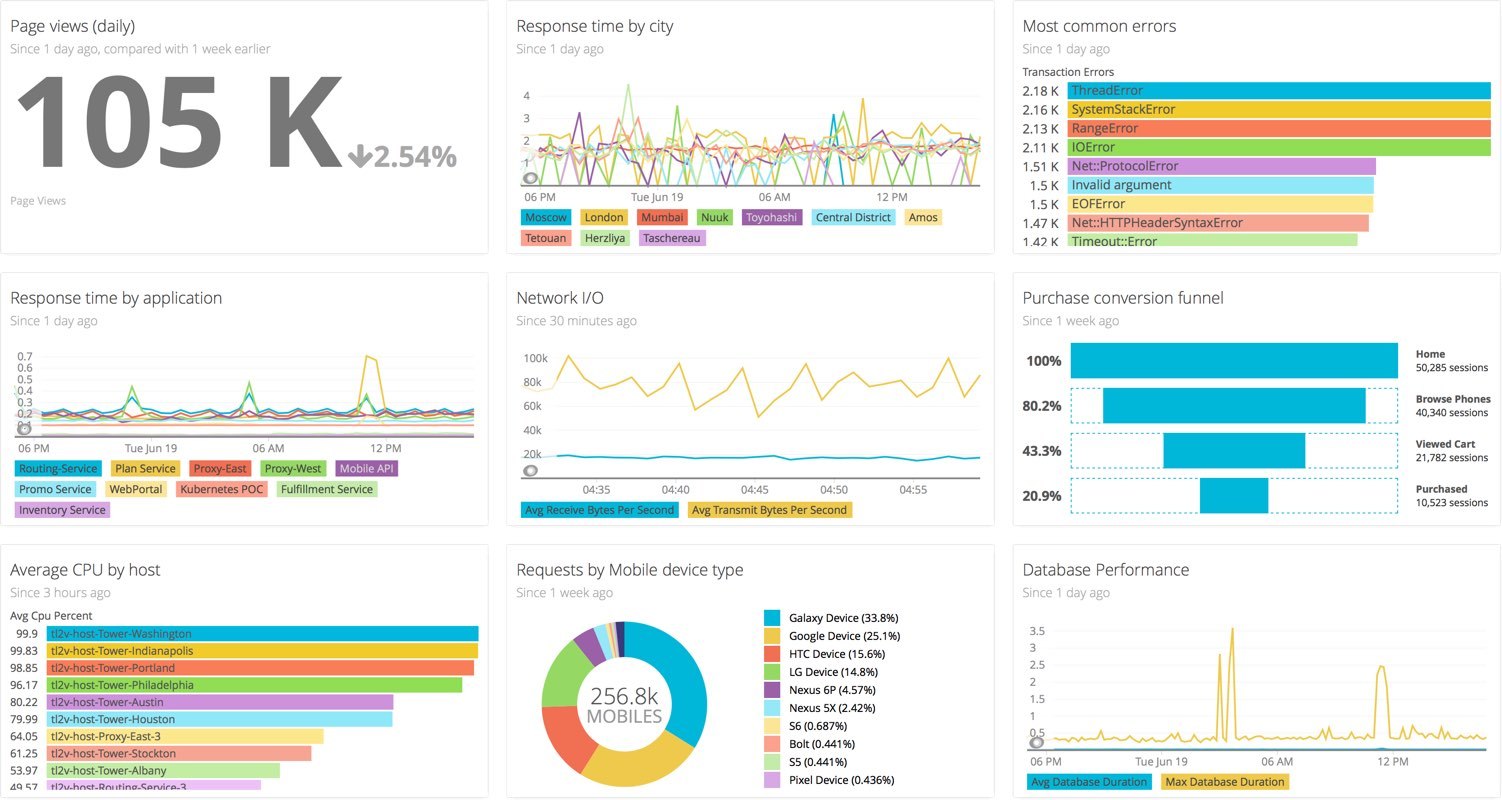
Task: Toggle the Moscow series legend chip
Action: [x=546, y=217]
